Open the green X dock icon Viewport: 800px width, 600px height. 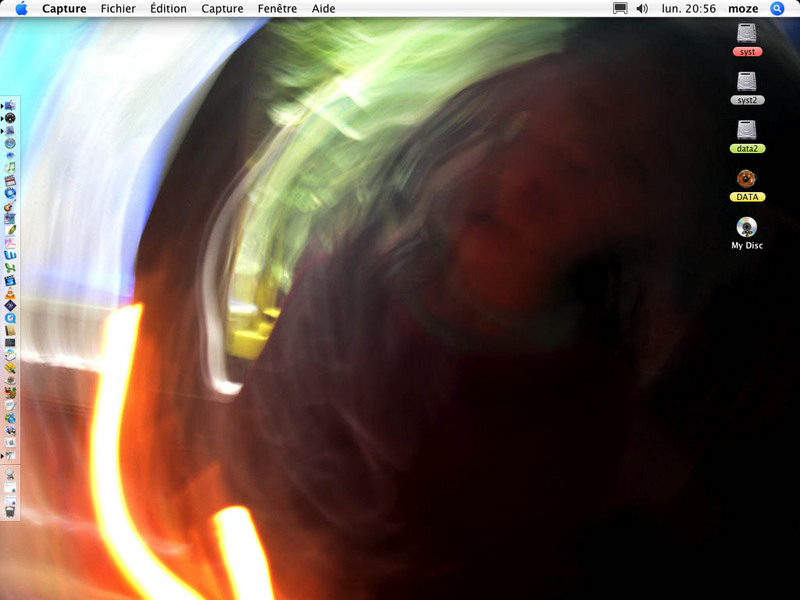[10, 268]
